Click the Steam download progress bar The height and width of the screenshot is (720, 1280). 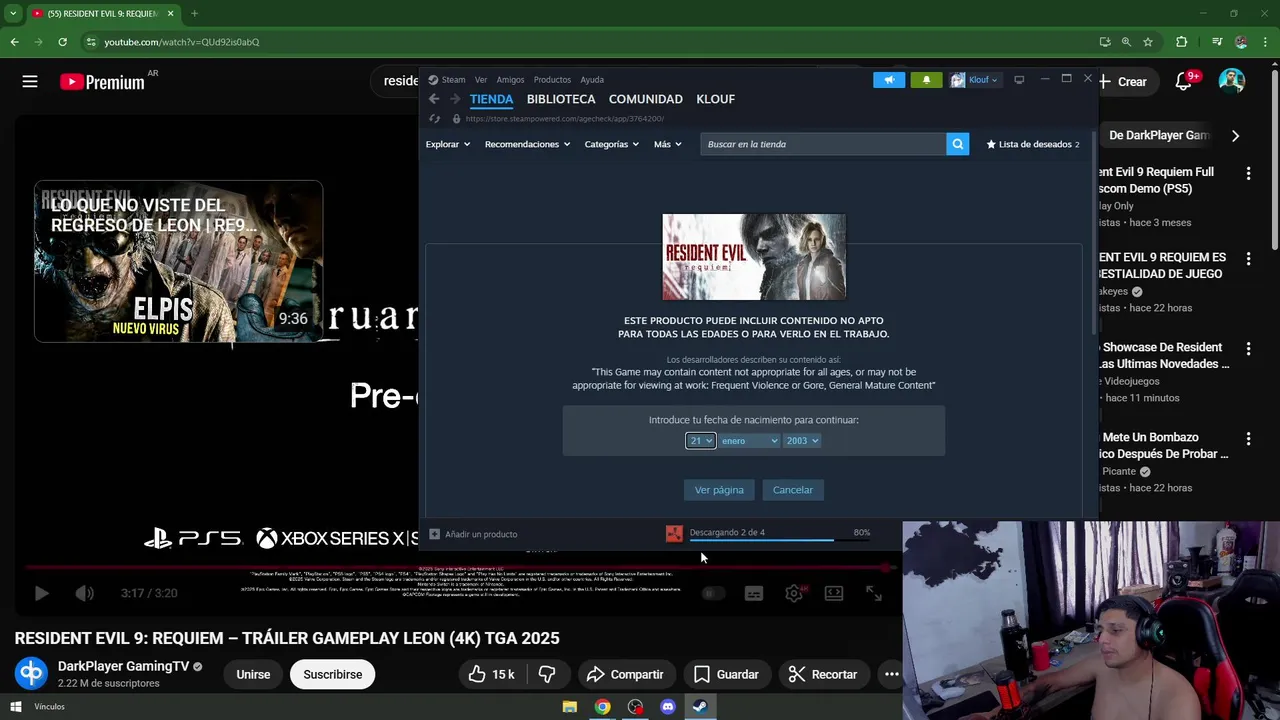(x=762, y=540)
